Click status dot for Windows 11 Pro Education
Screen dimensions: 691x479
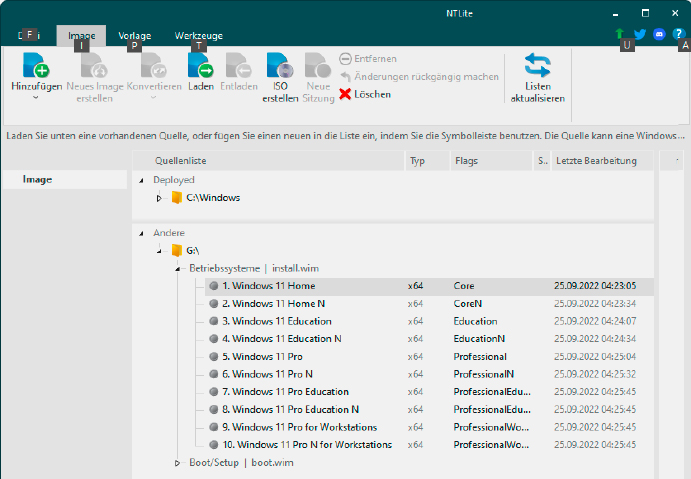(x=214, y=392)
